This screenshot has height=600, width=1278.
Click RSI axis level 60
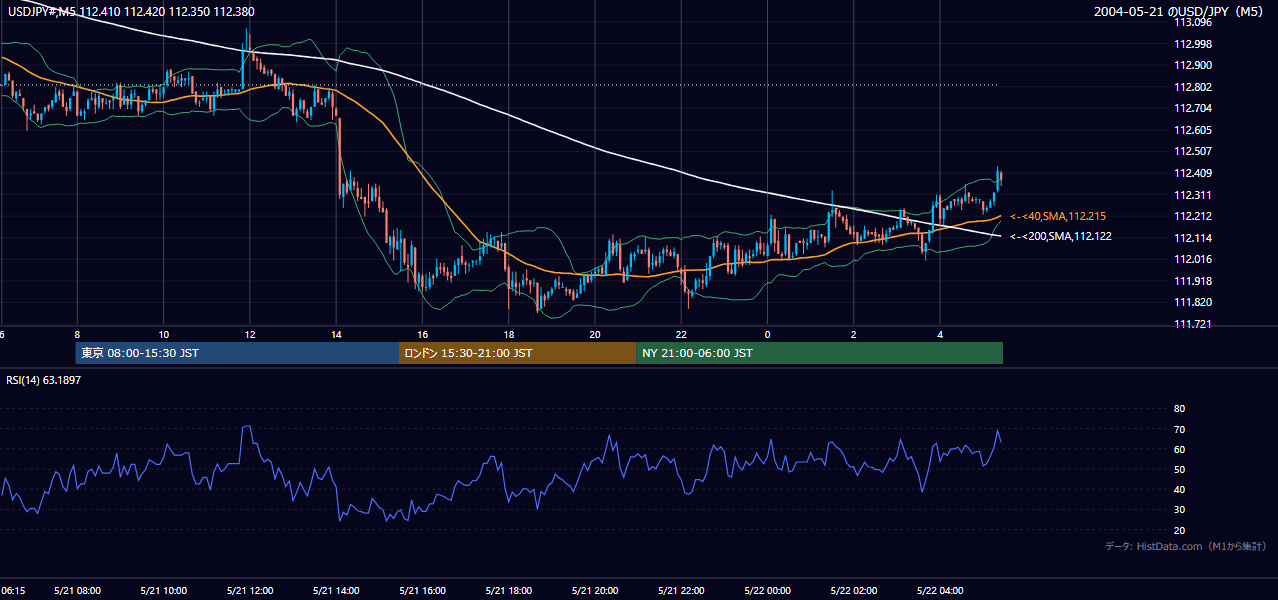coord(1179,449)
